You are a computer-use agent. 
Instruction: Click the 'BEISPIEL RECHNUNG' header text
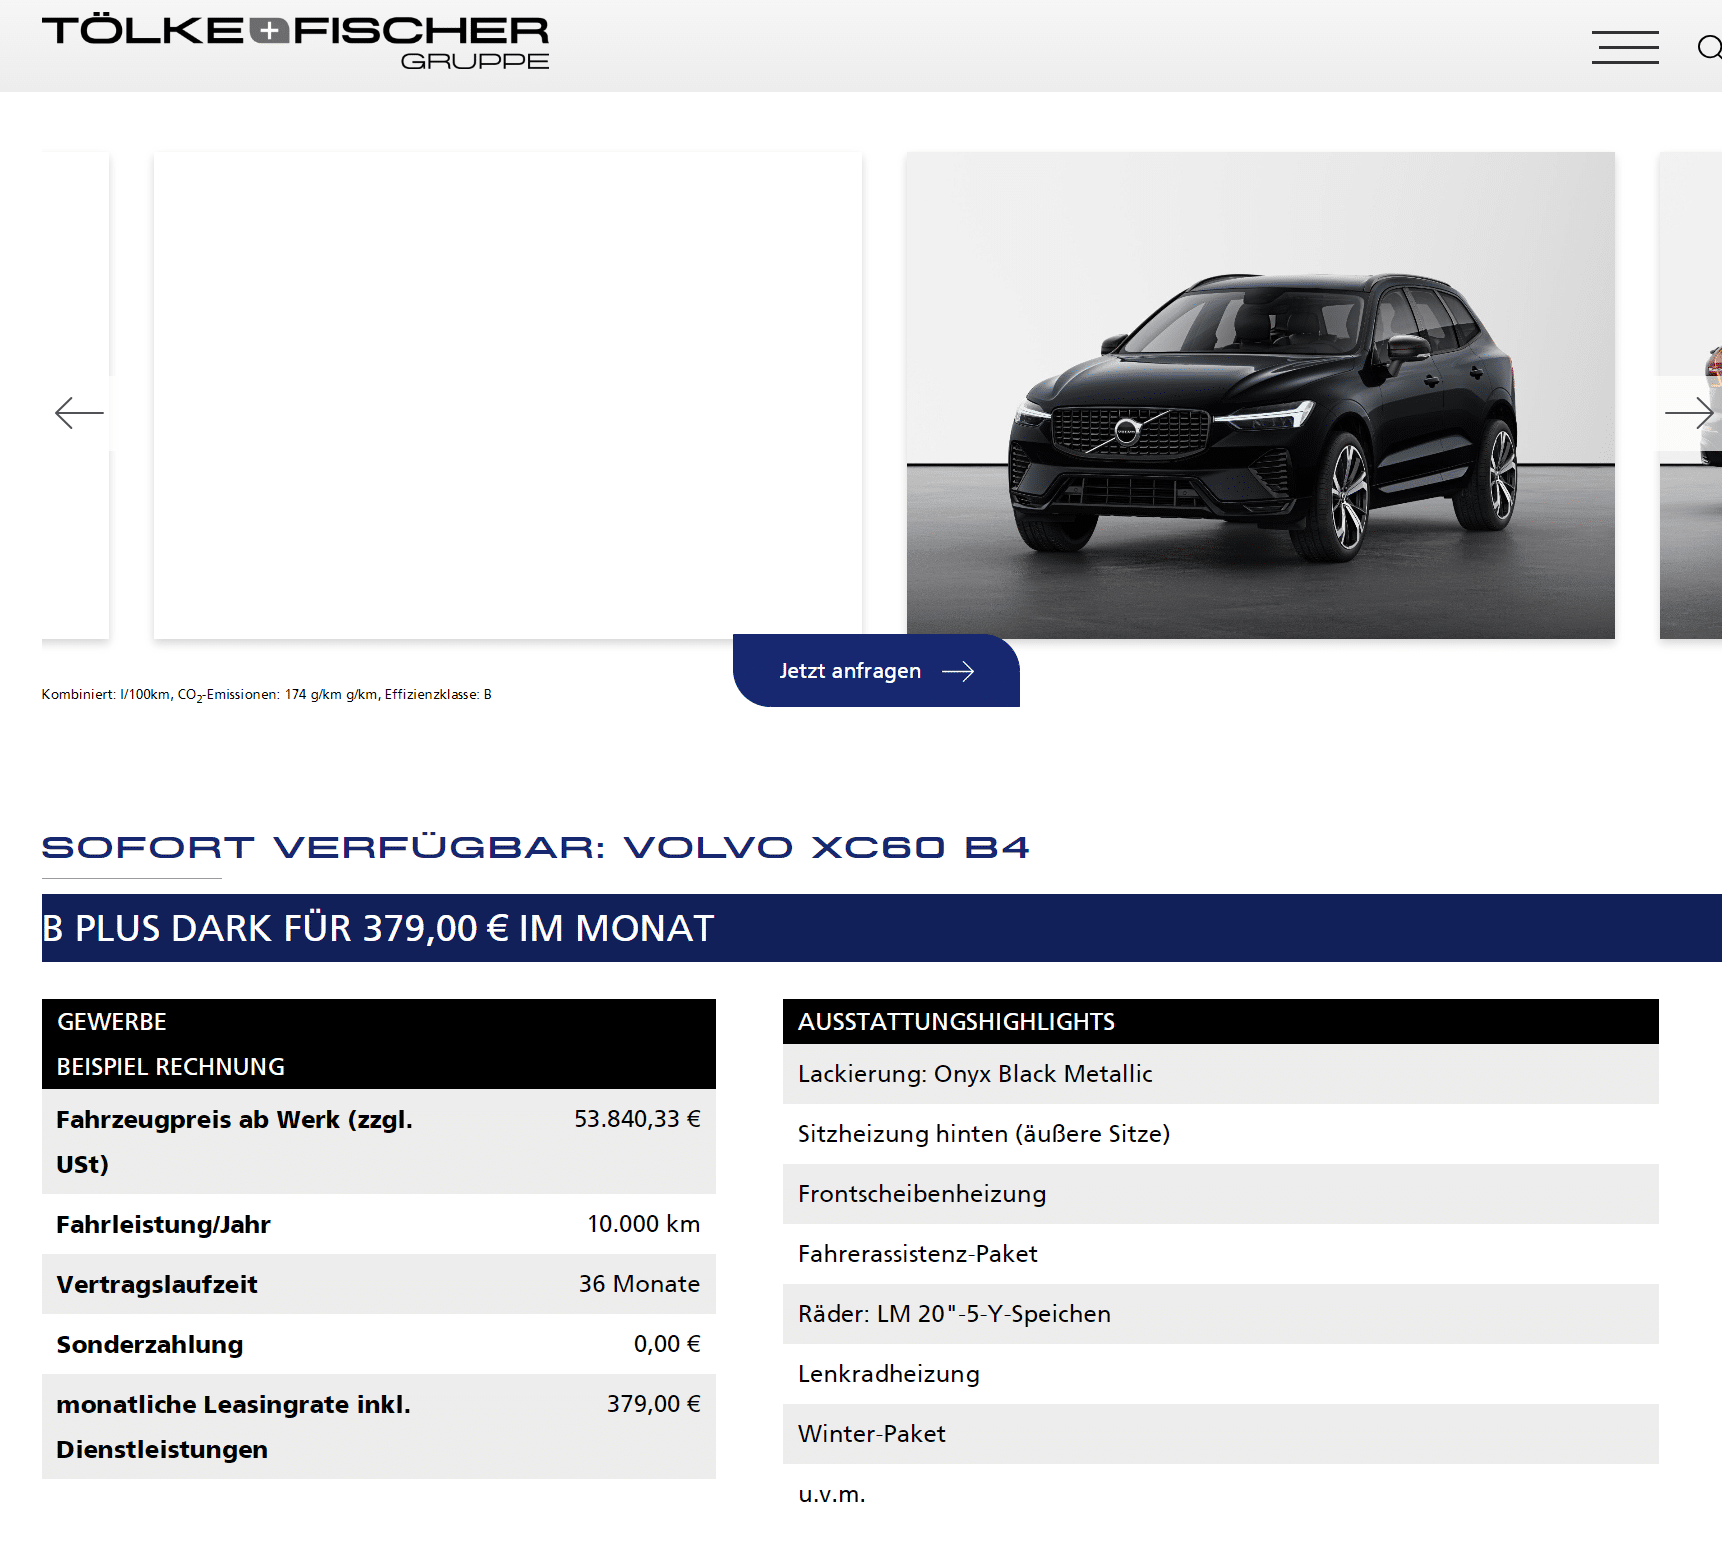[171, 1067]
